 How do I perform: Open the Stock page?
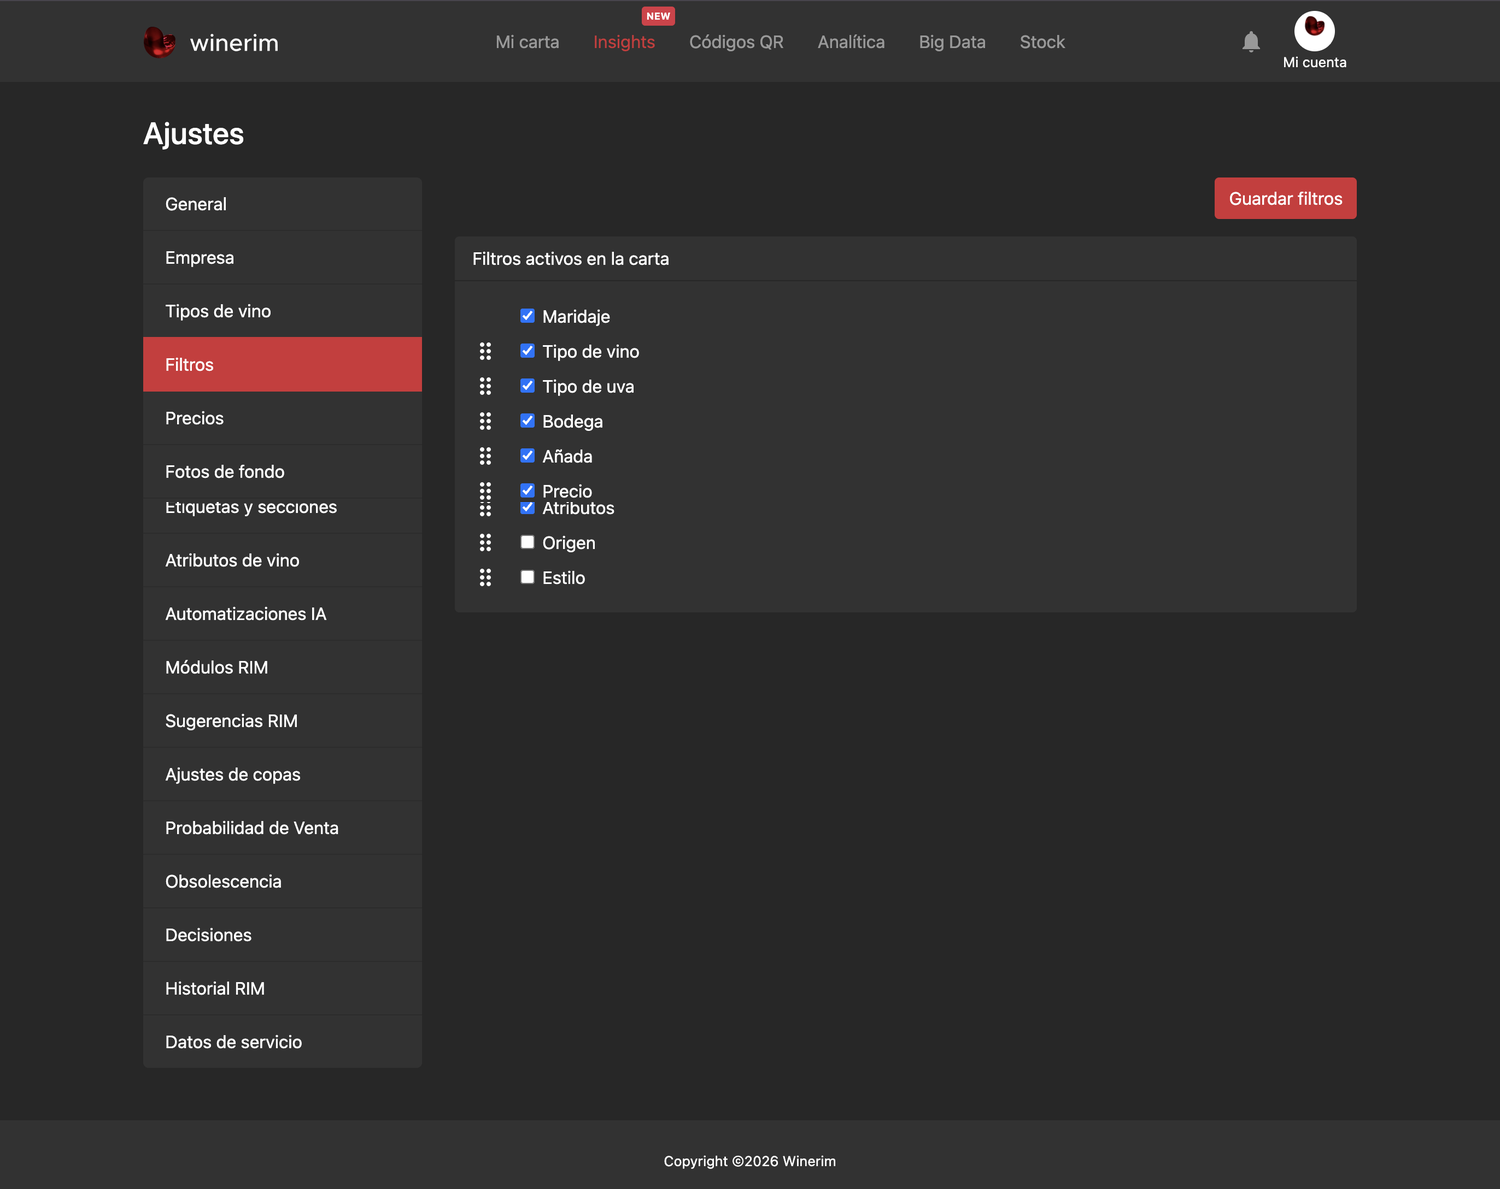pyautogui.click(x=1042, y=42)
